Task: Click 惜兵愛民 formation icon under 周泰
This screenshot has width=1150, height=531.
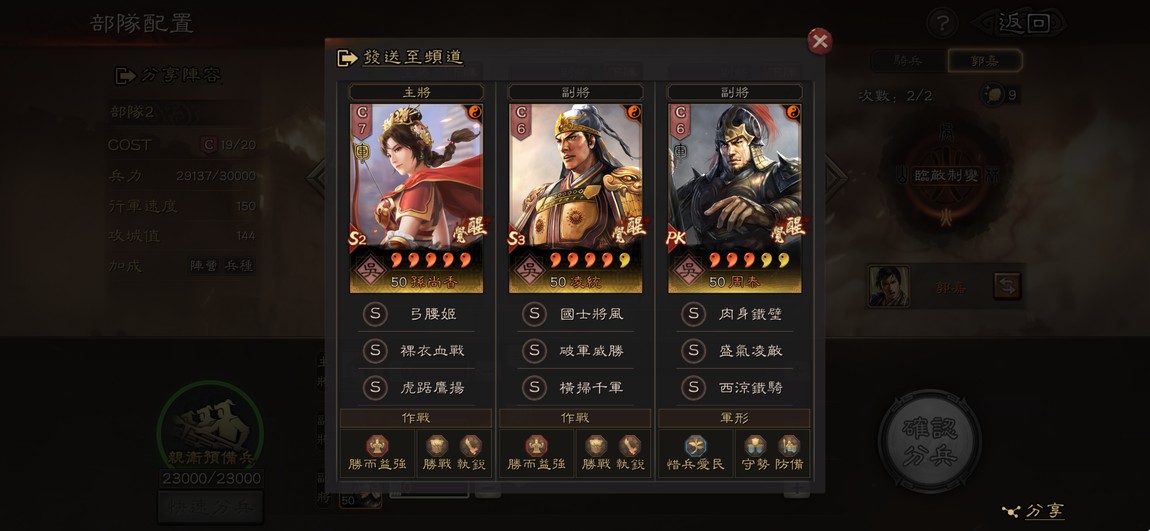Action: click(695, 446)
